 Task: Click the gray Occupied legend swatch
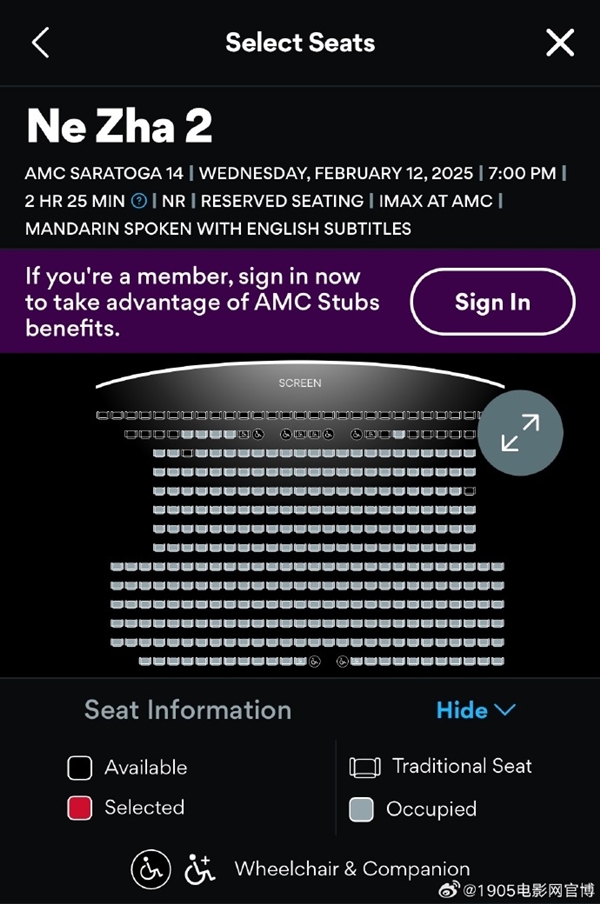tap(362, 809)
